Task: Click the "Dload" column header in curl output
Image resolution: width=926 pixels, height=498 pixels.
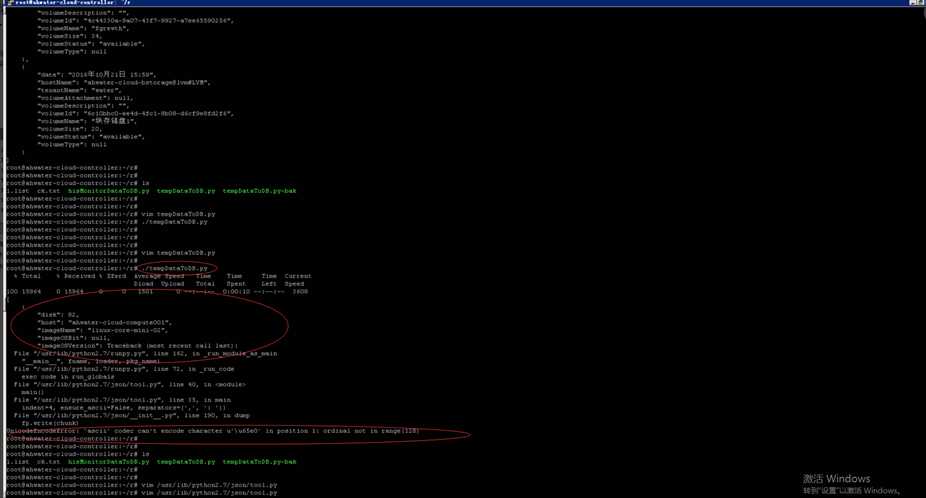Action: point(144,284)
